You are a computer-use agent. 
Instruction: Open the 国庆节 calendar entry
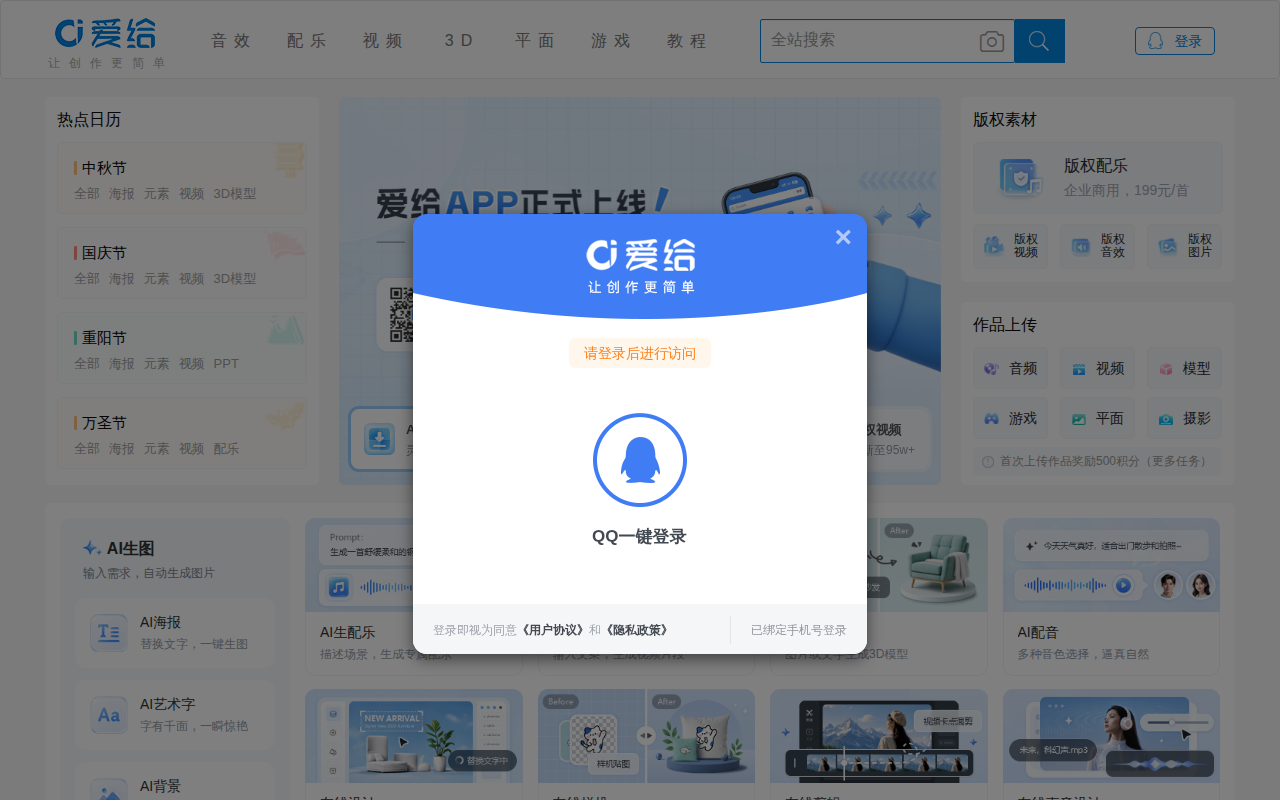104,253
